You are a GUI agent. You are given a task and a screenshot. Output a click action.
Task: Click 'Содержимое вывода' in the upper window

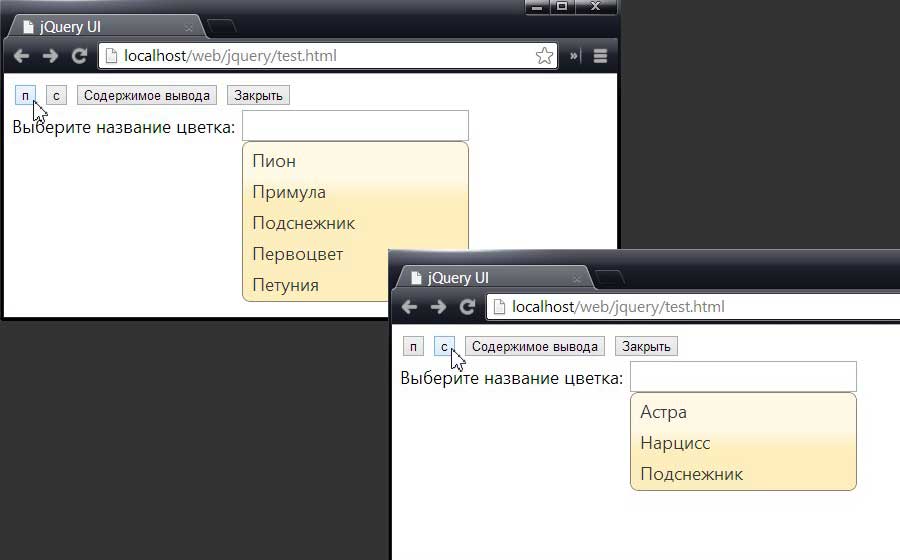point(147,95)
